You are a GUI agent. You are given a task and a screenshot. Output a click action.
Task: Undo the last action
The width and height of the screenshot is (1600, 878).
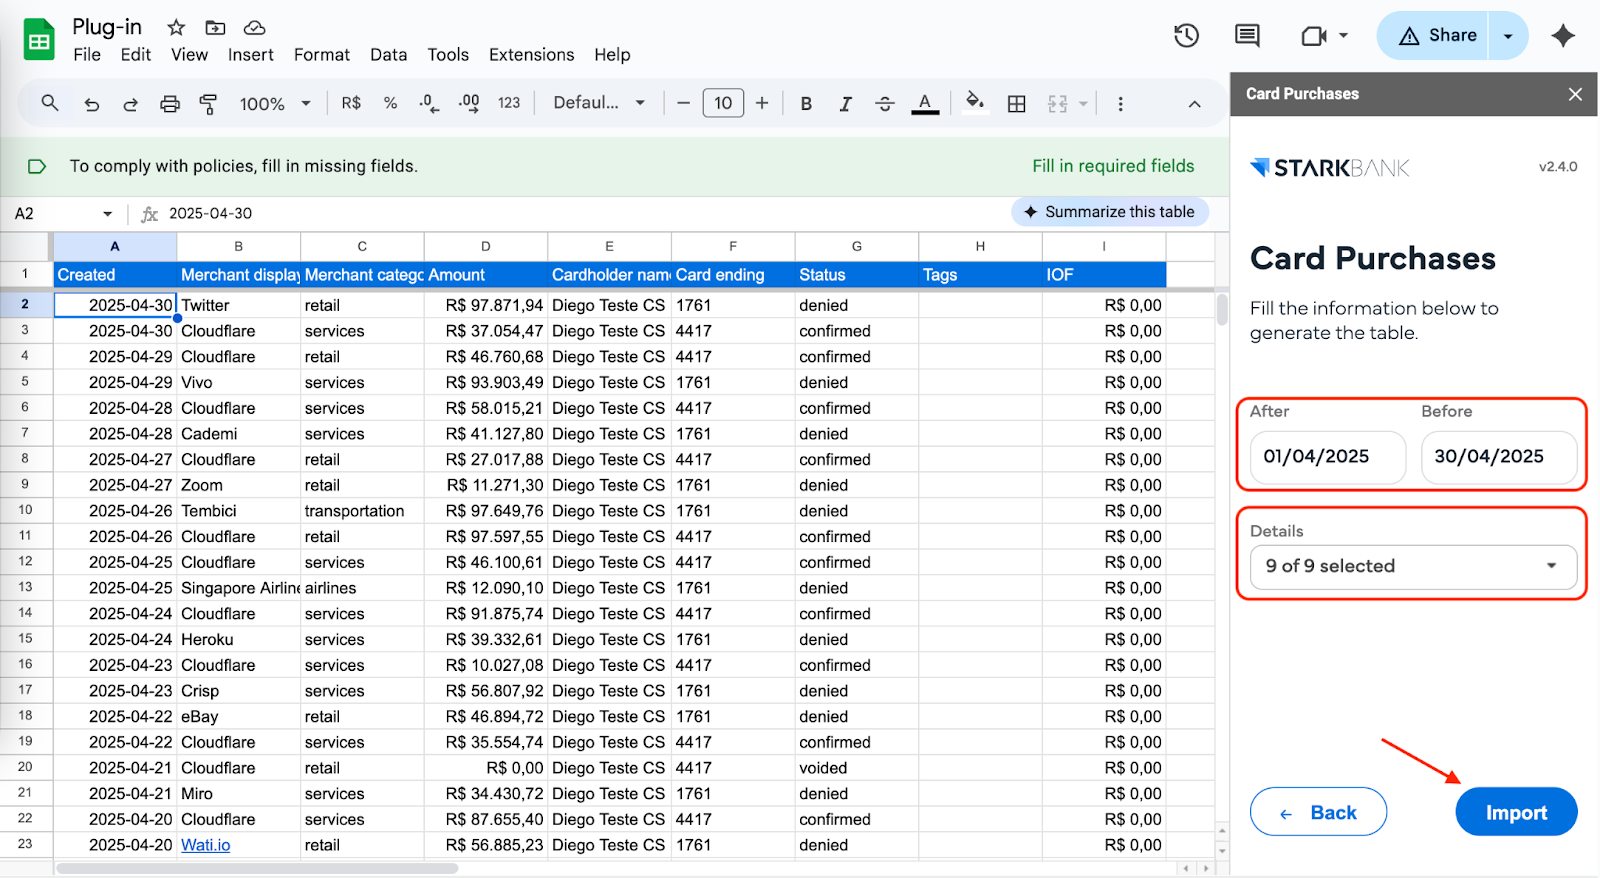coord(91,104)
